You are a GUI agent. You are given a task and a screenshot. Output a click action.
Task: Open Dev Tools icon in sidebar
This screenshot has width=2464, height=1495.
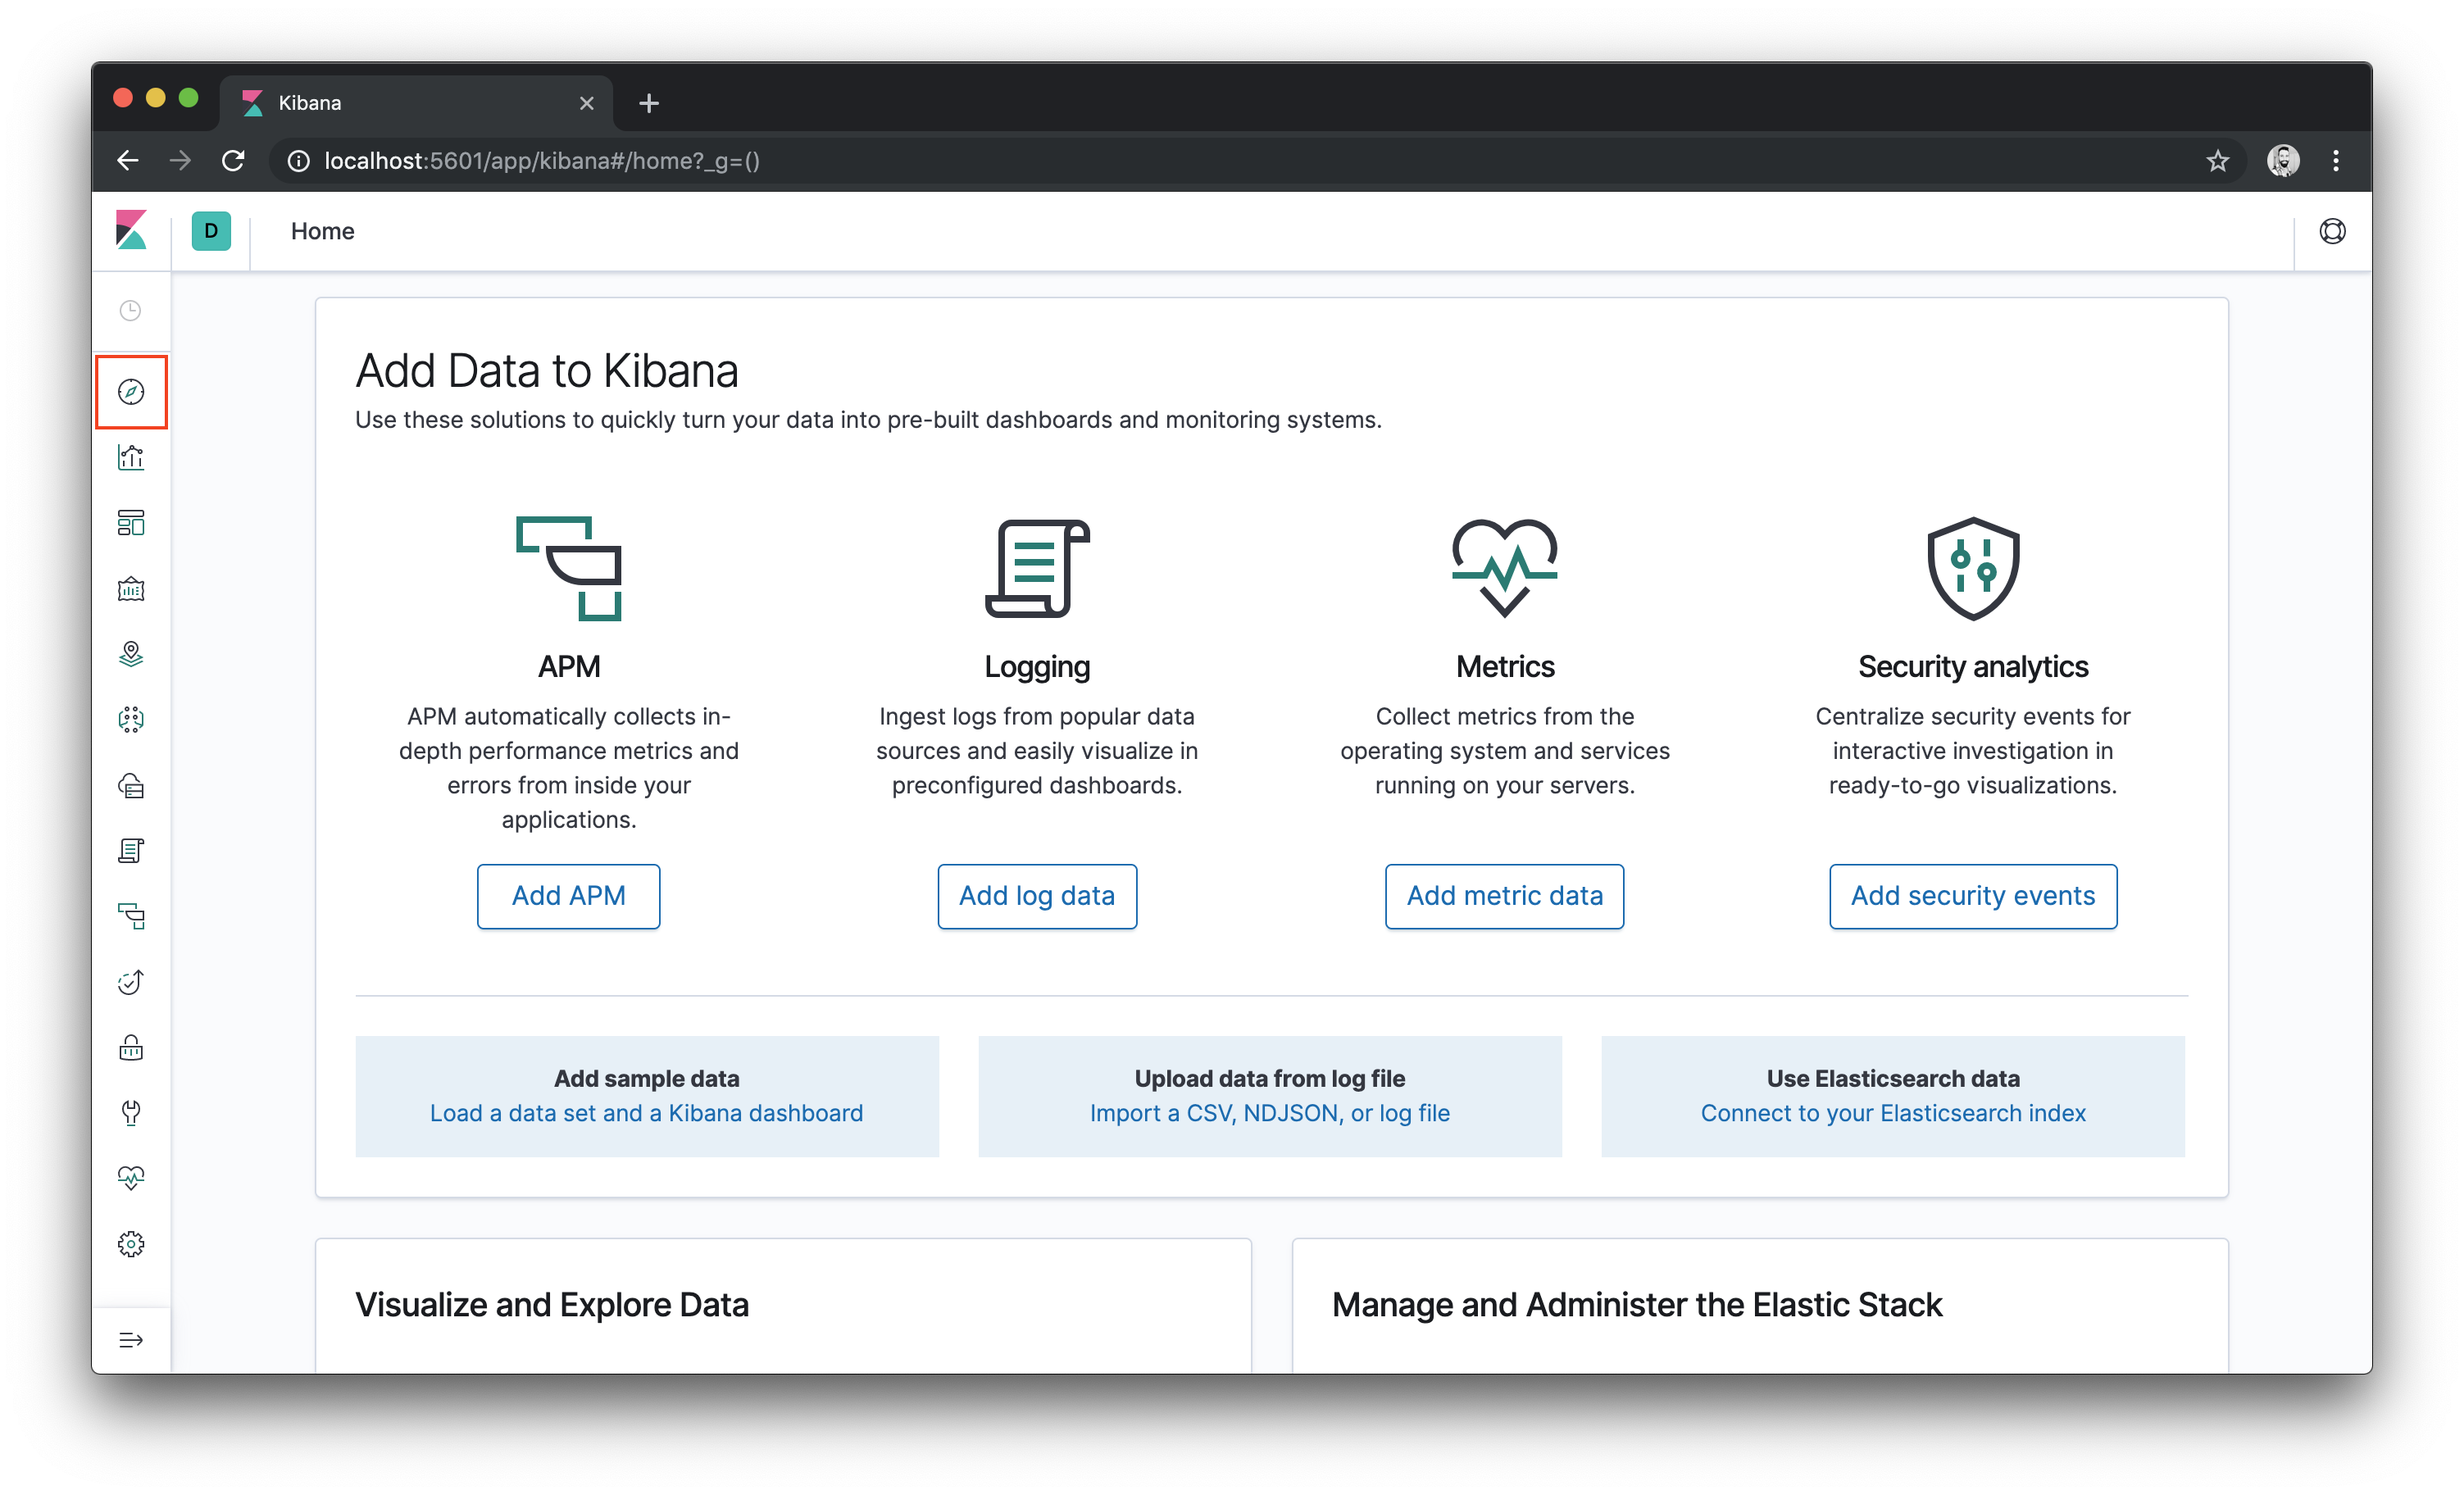click(x=131, y=1113)
